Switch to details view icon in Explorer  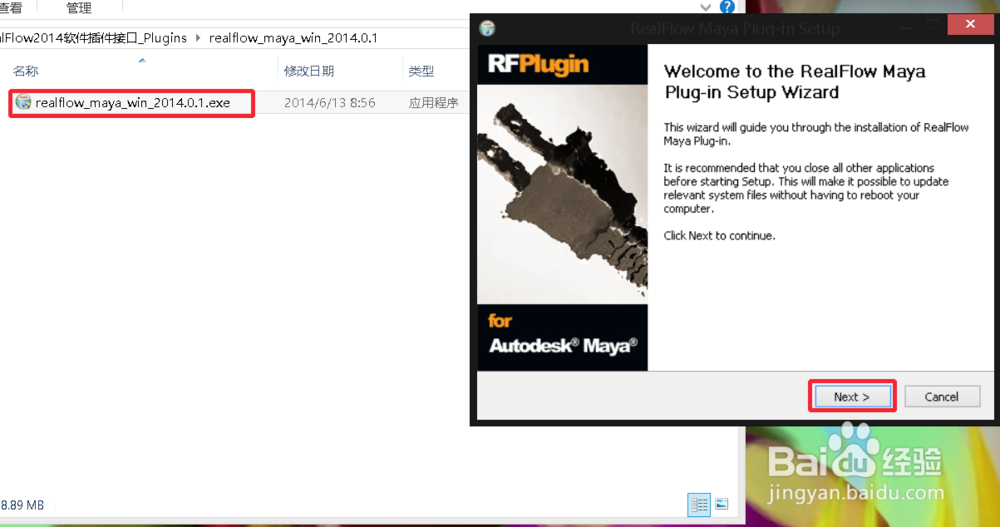pos(698,505)
